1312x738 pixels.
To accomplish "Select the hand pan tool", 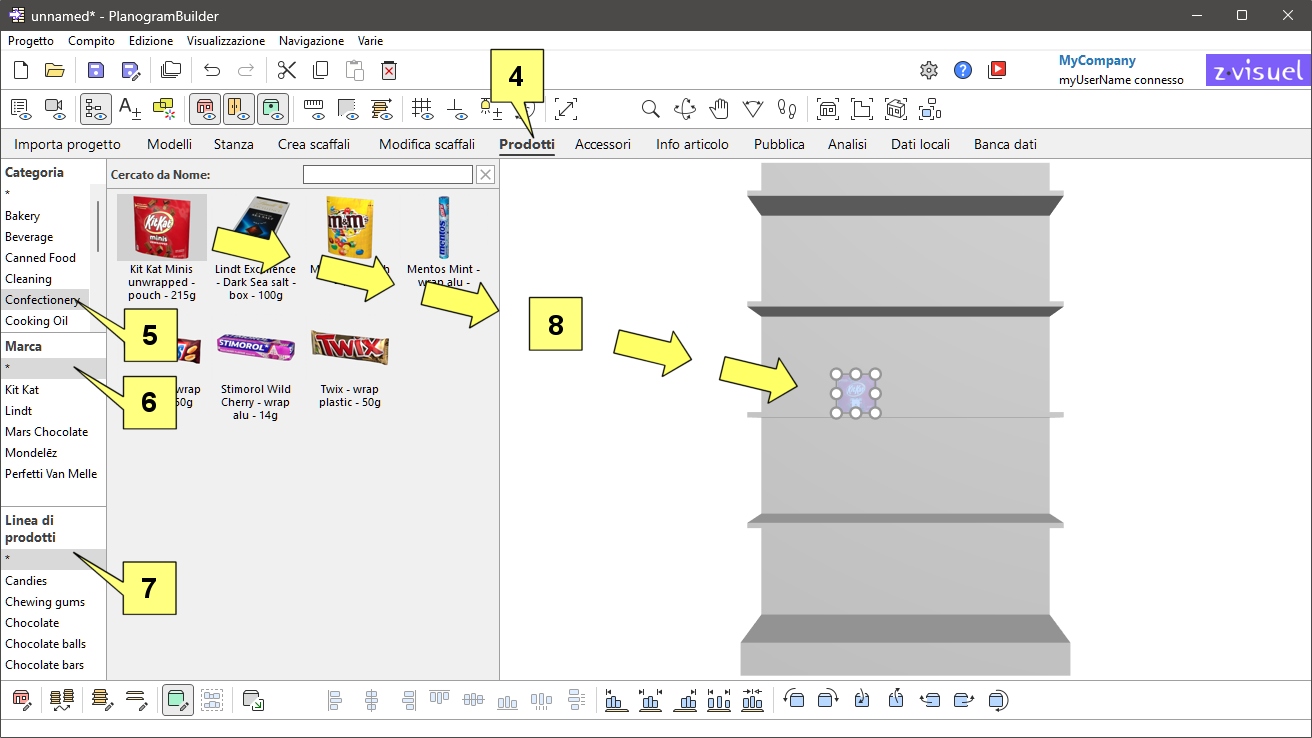I will pyautogui.click(x=719, y=109).
